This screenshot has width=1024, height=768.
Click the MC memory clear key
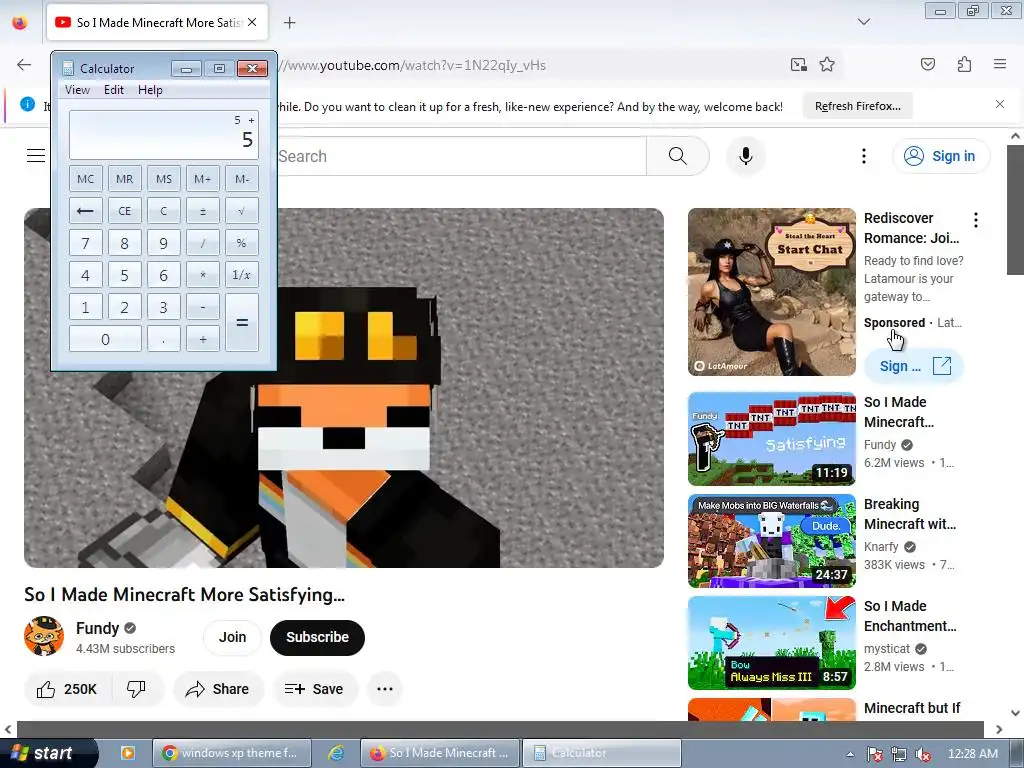pyautogui.click(x=86, y=179)
